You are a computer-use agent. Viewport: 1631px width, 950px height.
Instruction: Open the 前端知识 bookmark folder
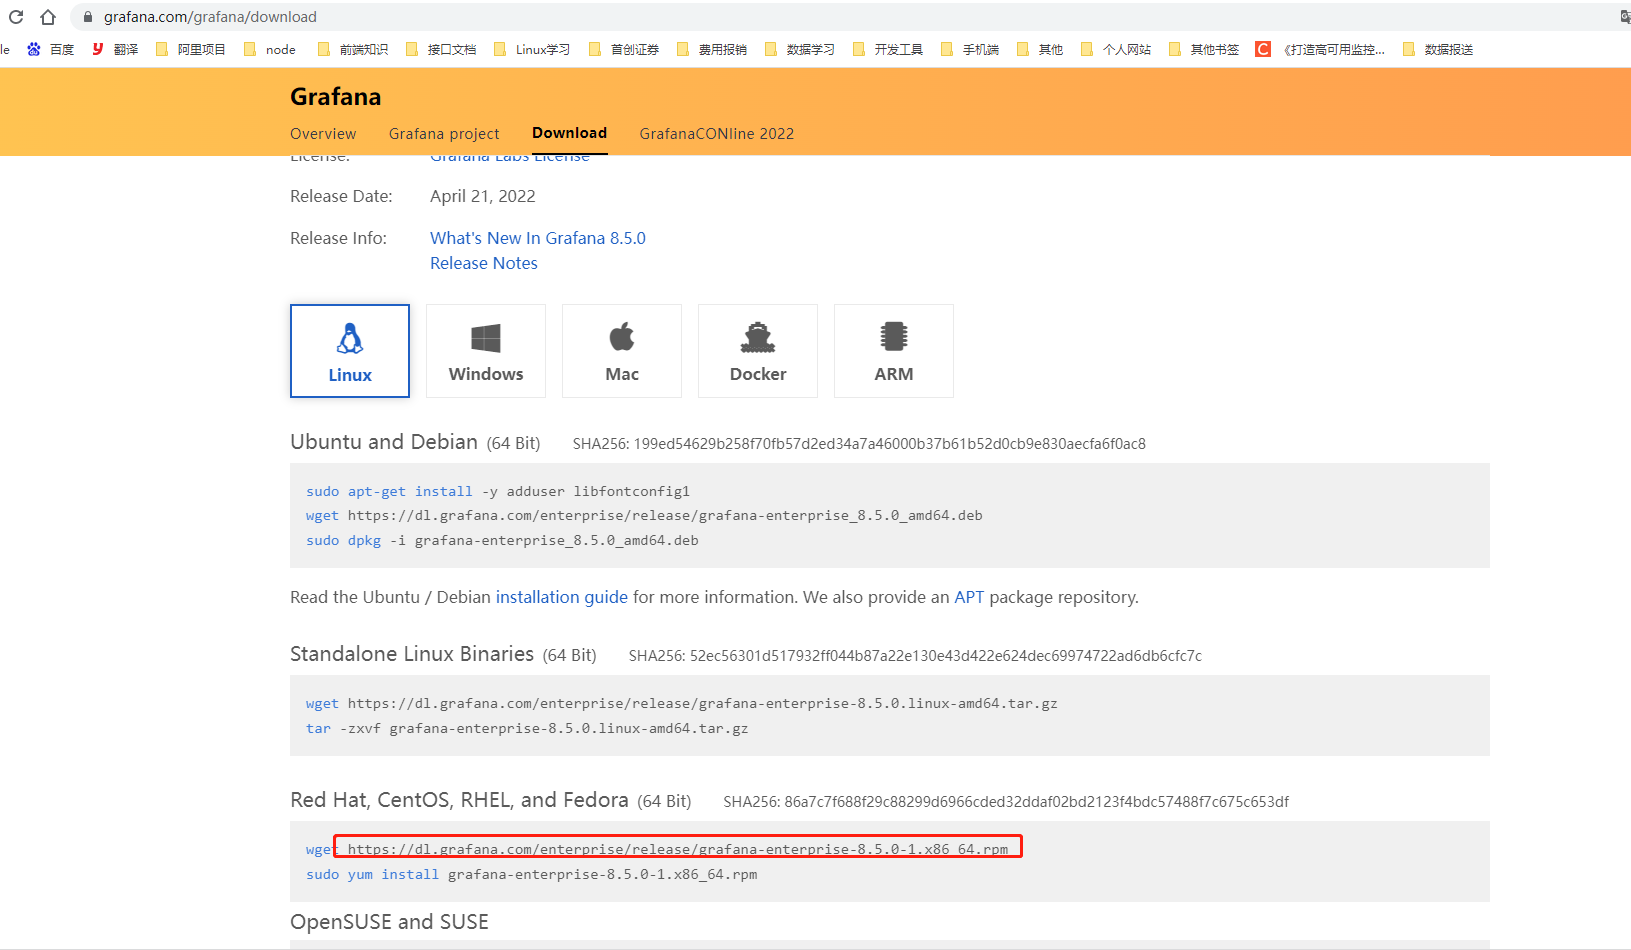pyautogui.click(x=353, y=49)
